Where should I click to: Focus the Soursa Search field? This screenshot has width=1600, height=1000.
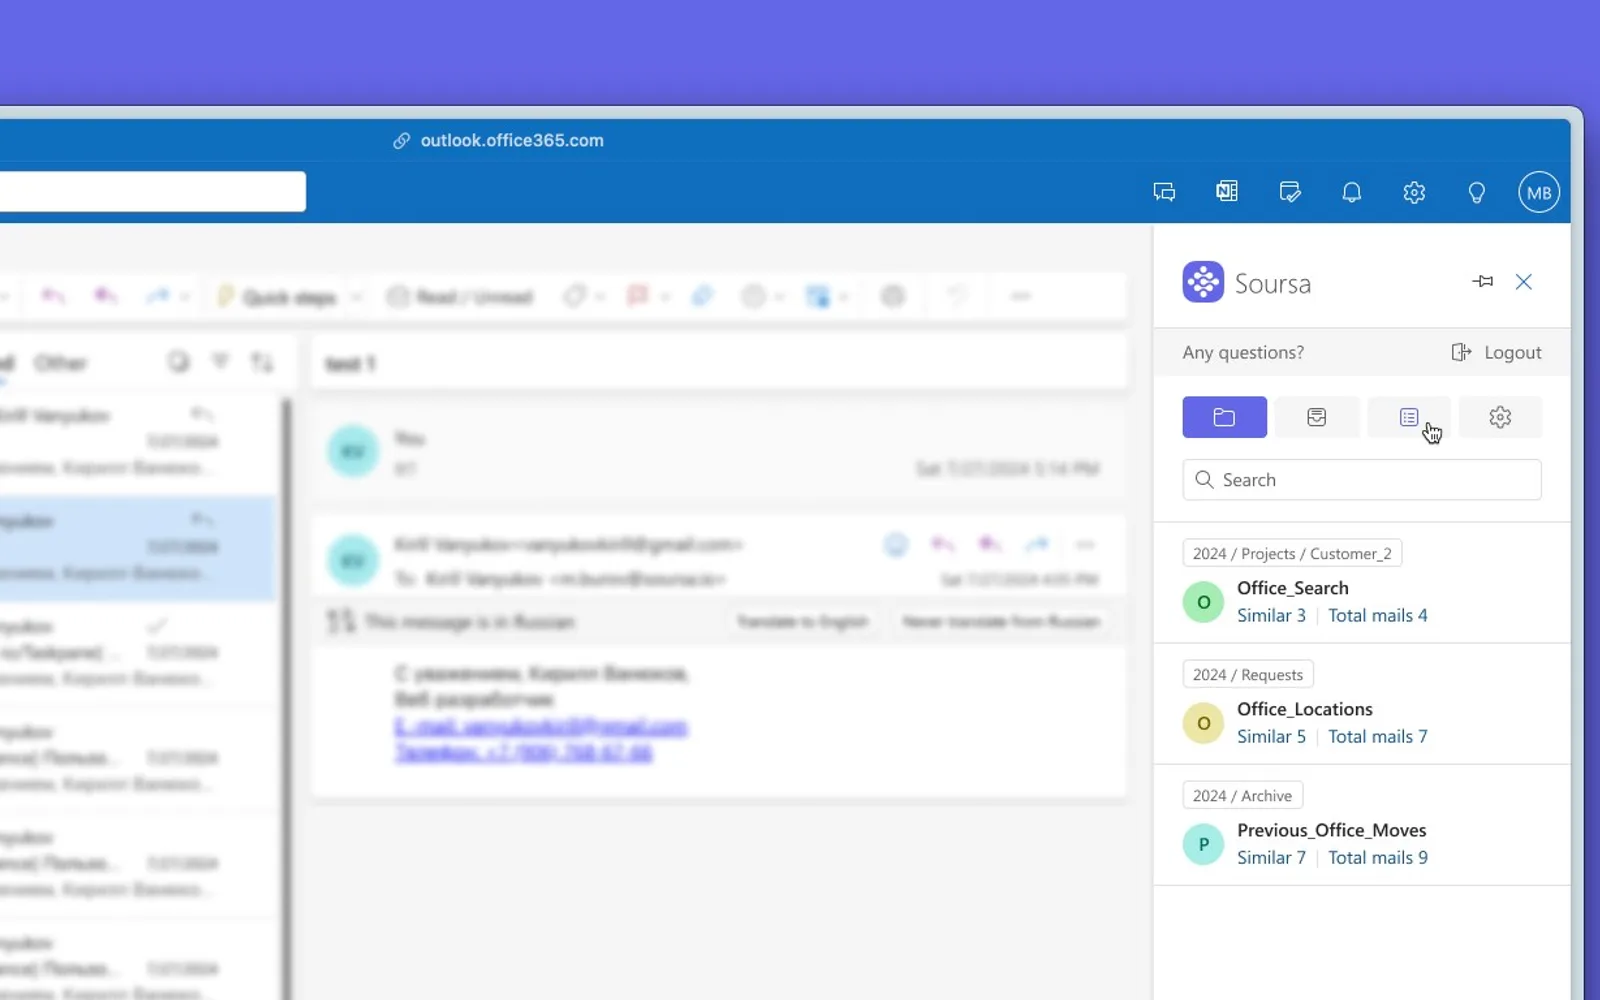click(1362, 480)
